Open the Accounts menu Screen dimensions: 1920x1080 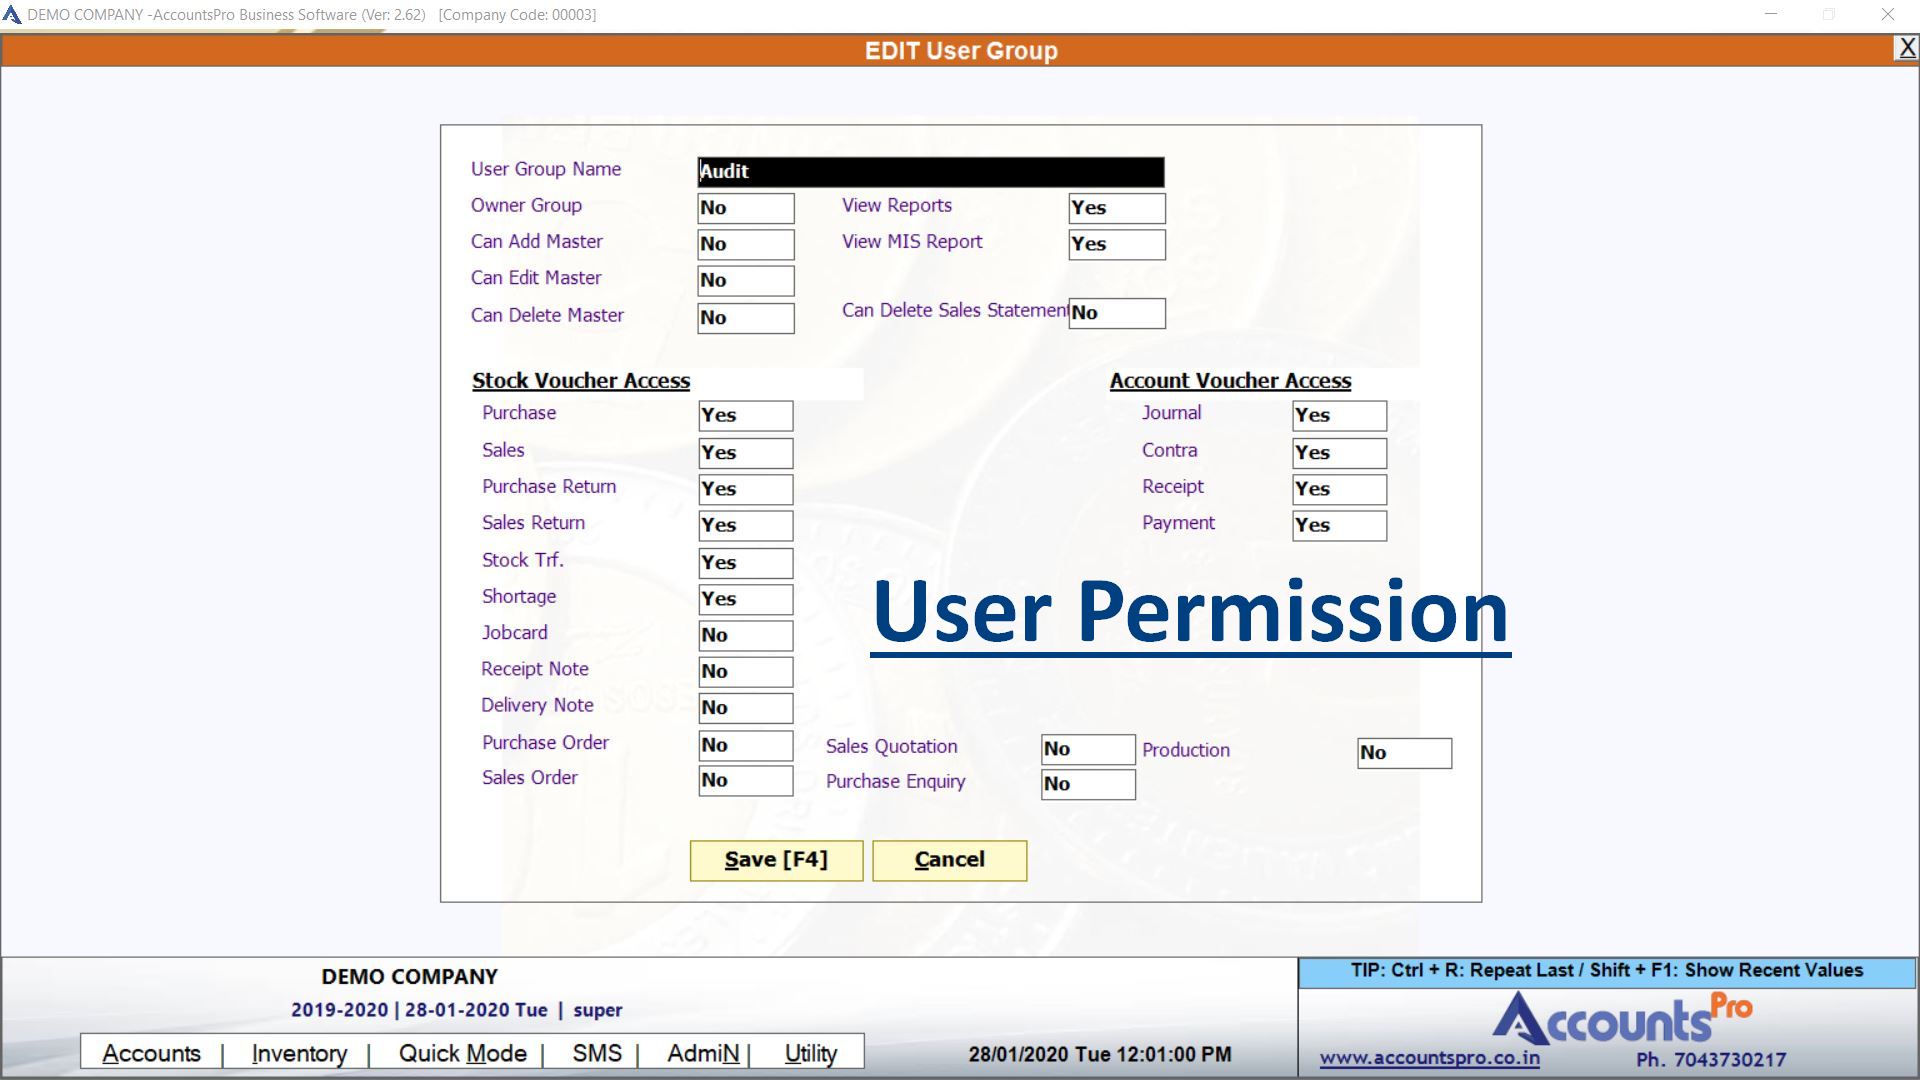[151, 1053]
